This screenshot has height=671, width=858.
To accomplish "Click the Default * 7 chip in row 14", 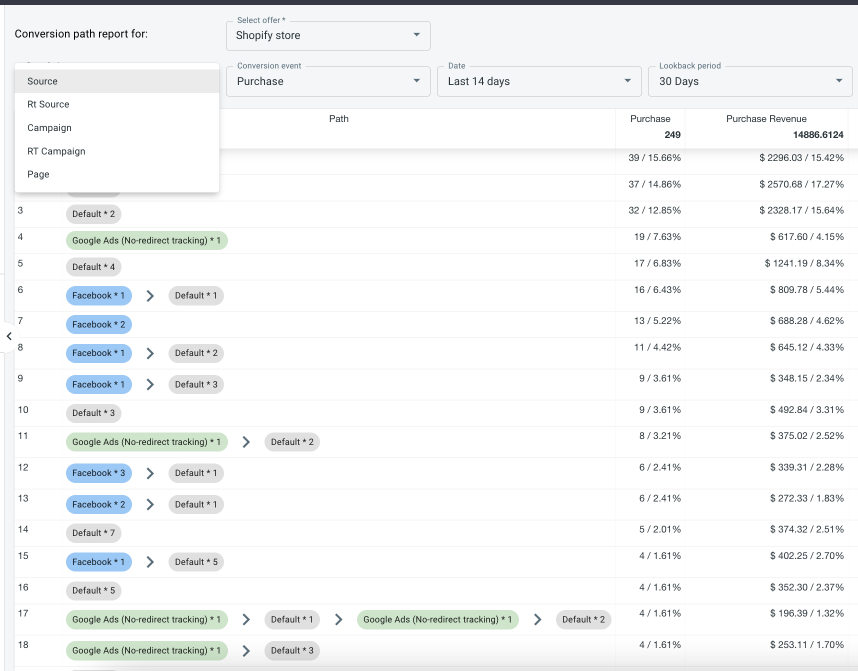I will tap(94, 533).
